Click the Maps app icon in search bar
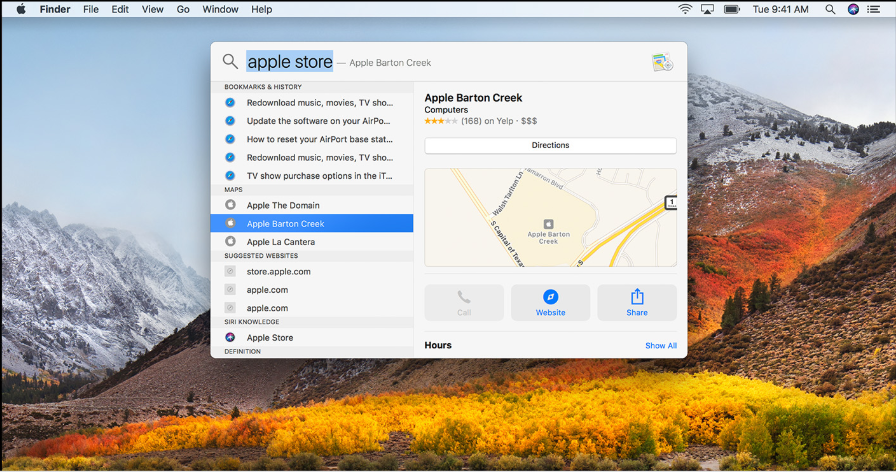896x472 pixels. 662,62
